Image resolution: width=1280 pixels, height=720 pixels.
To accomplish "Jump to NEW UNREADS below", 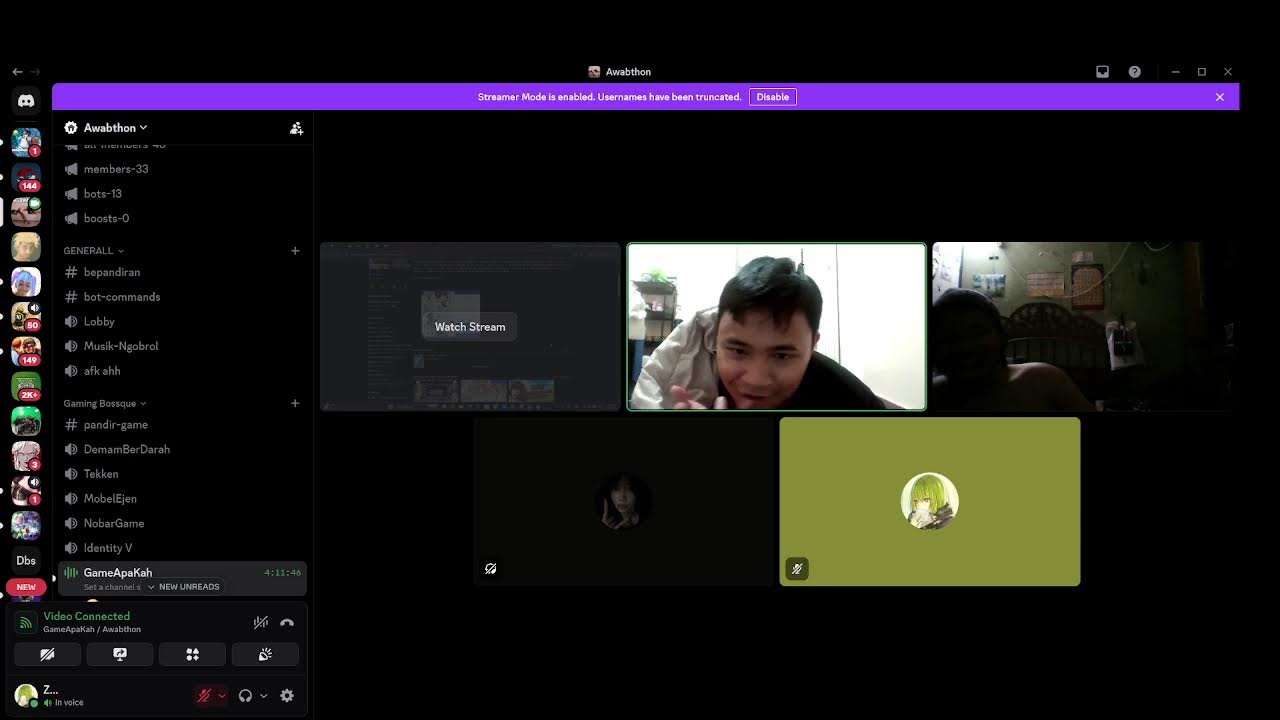I will click(x=183, y=587).
